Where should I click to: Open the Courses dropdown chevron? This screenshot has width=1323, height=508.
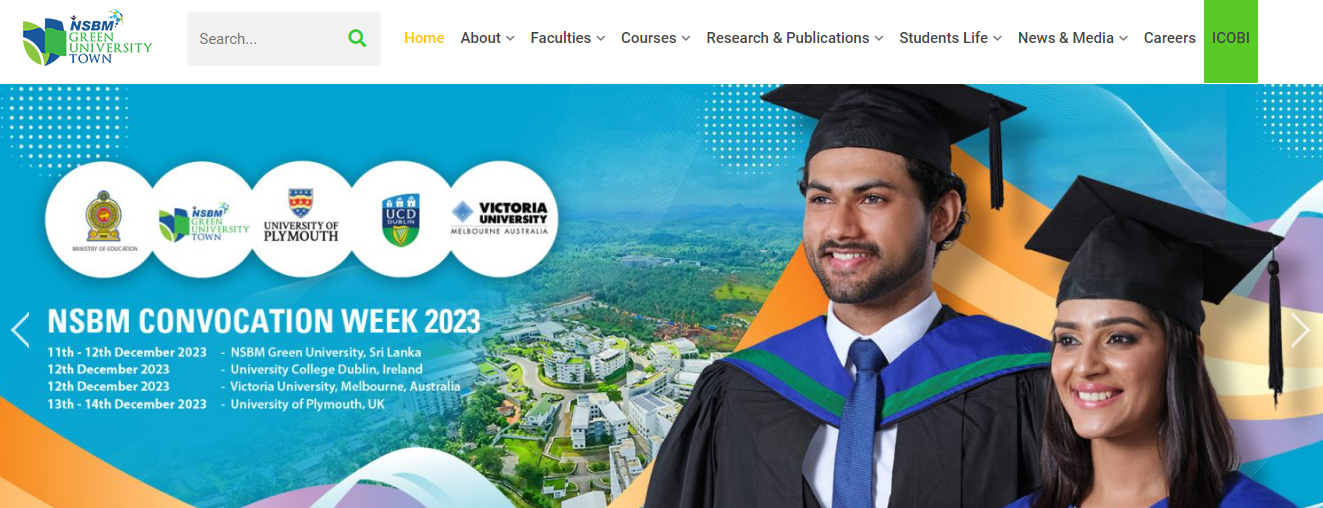pos(686,38)
